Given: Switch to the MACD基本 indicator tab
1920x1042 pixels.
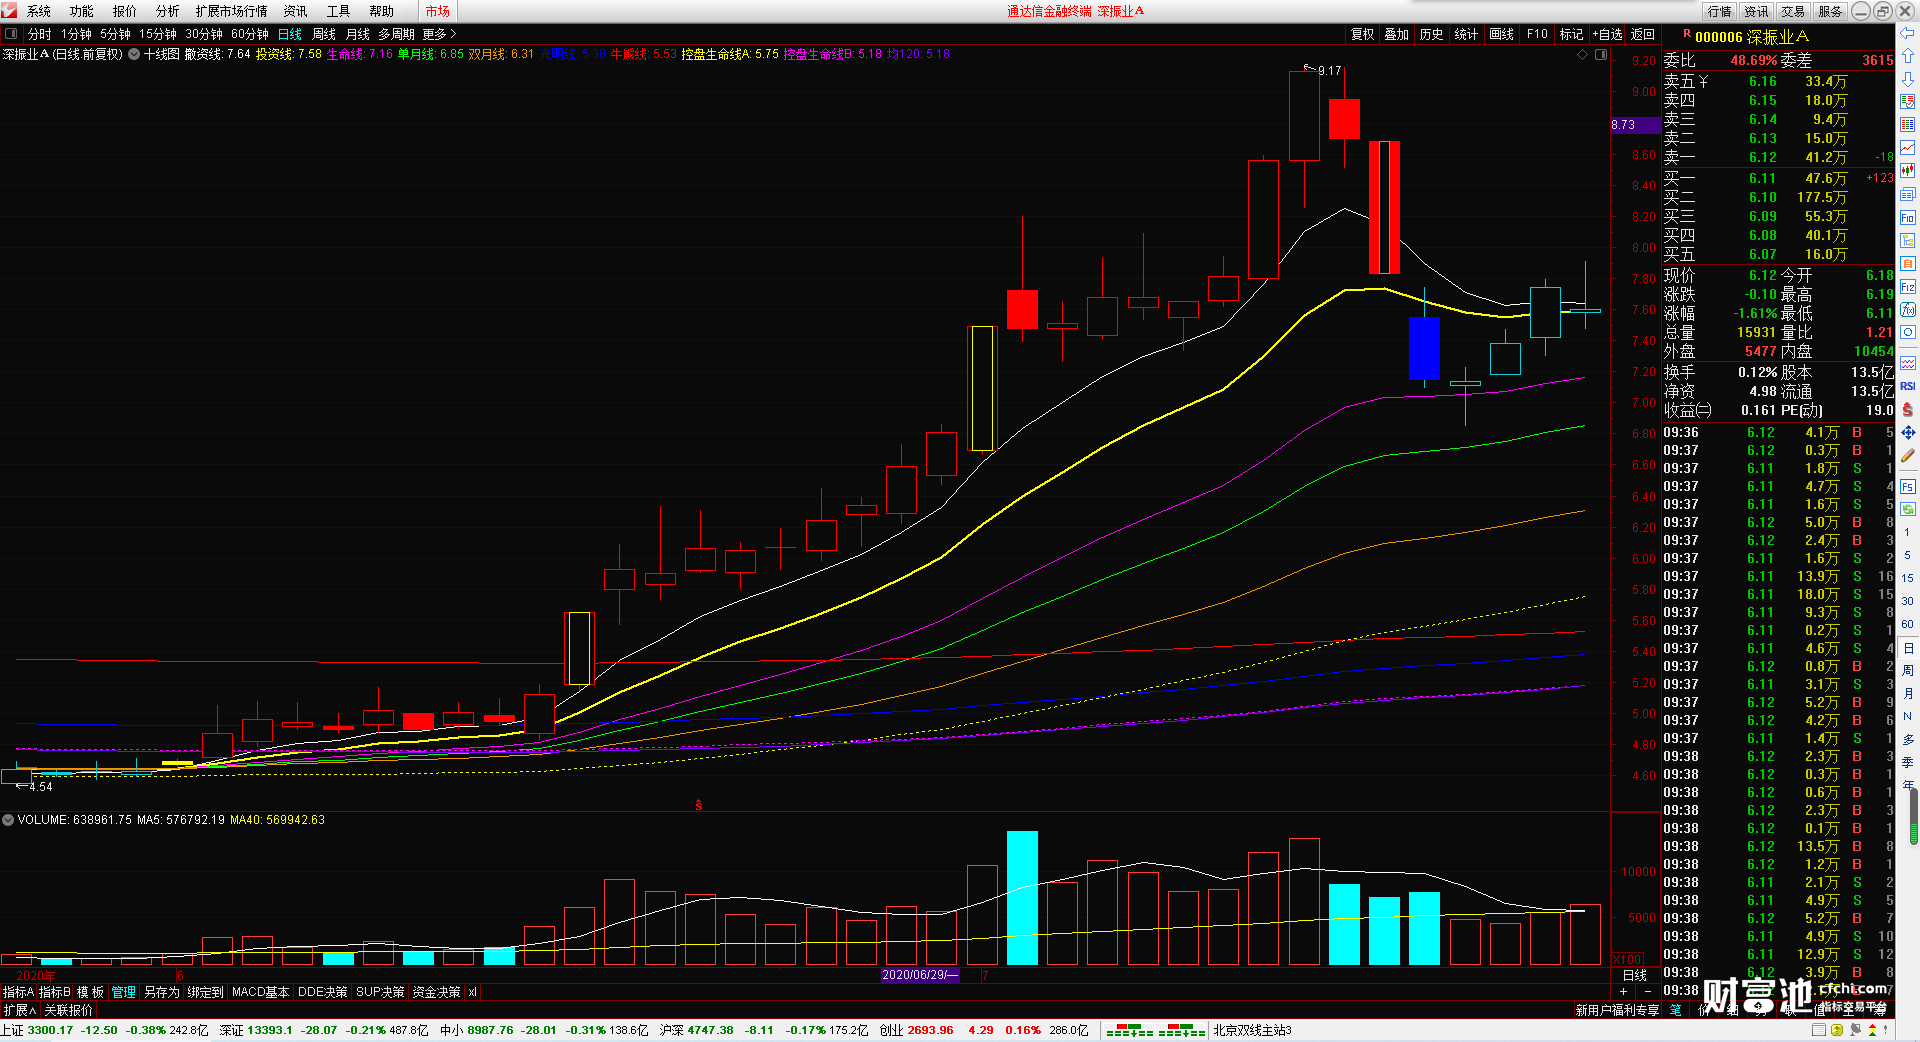Looking at the screenshot, I should click(x=260, y=992).
